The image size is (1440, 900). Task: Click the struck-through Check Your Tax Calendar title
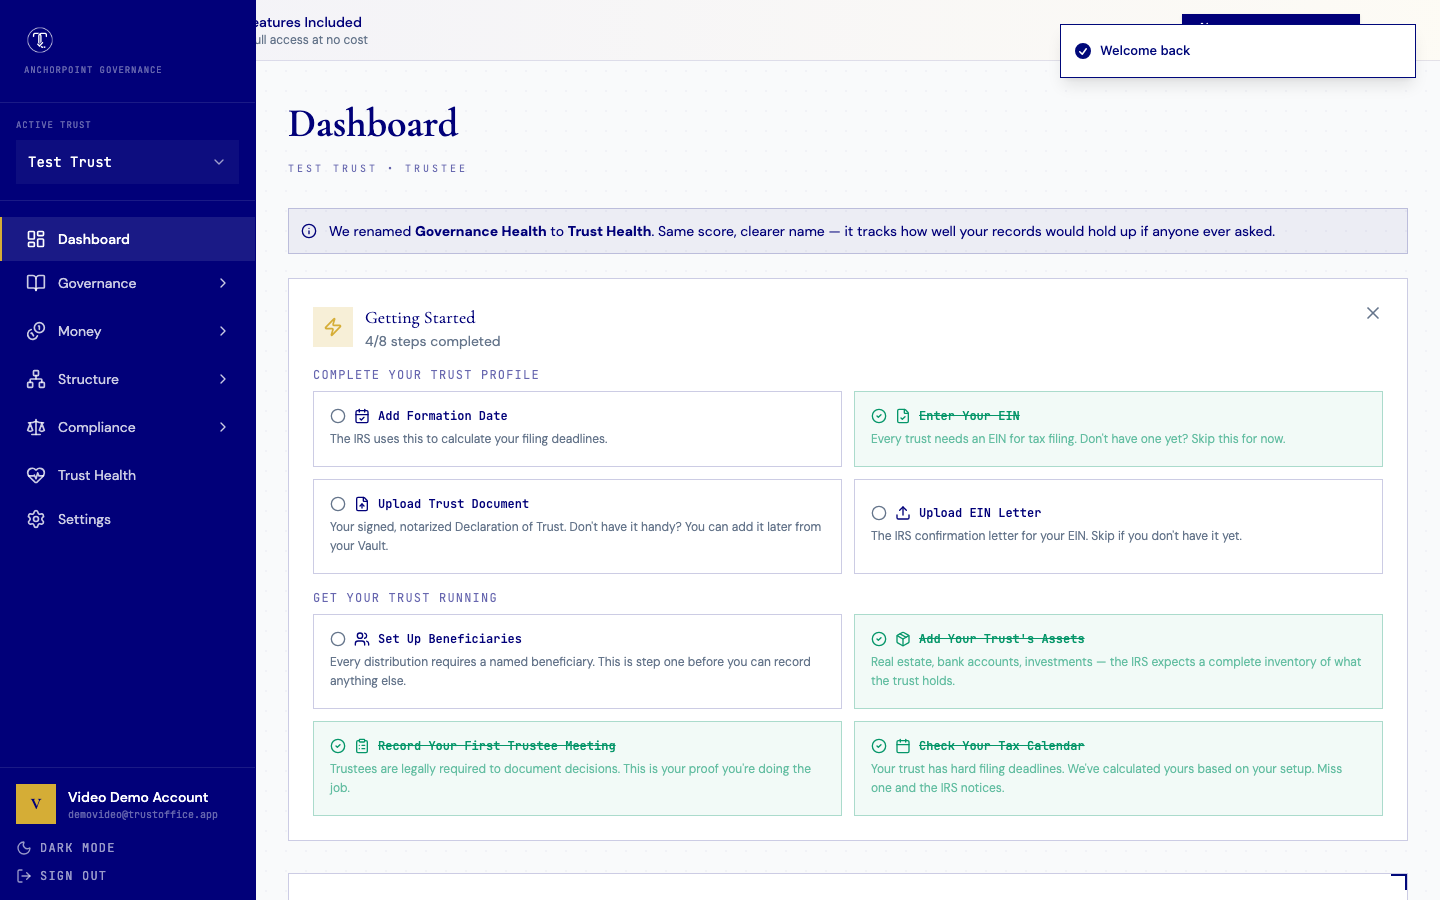(1001, 746)
